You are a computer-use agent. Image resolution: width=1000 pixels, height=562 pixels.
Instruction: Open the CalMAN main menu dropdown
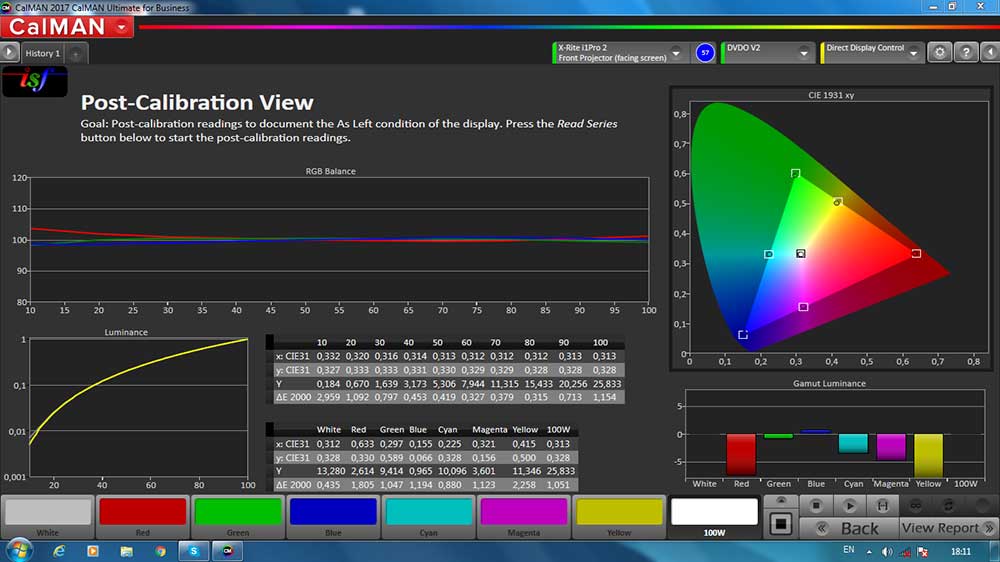click(121, 27)
